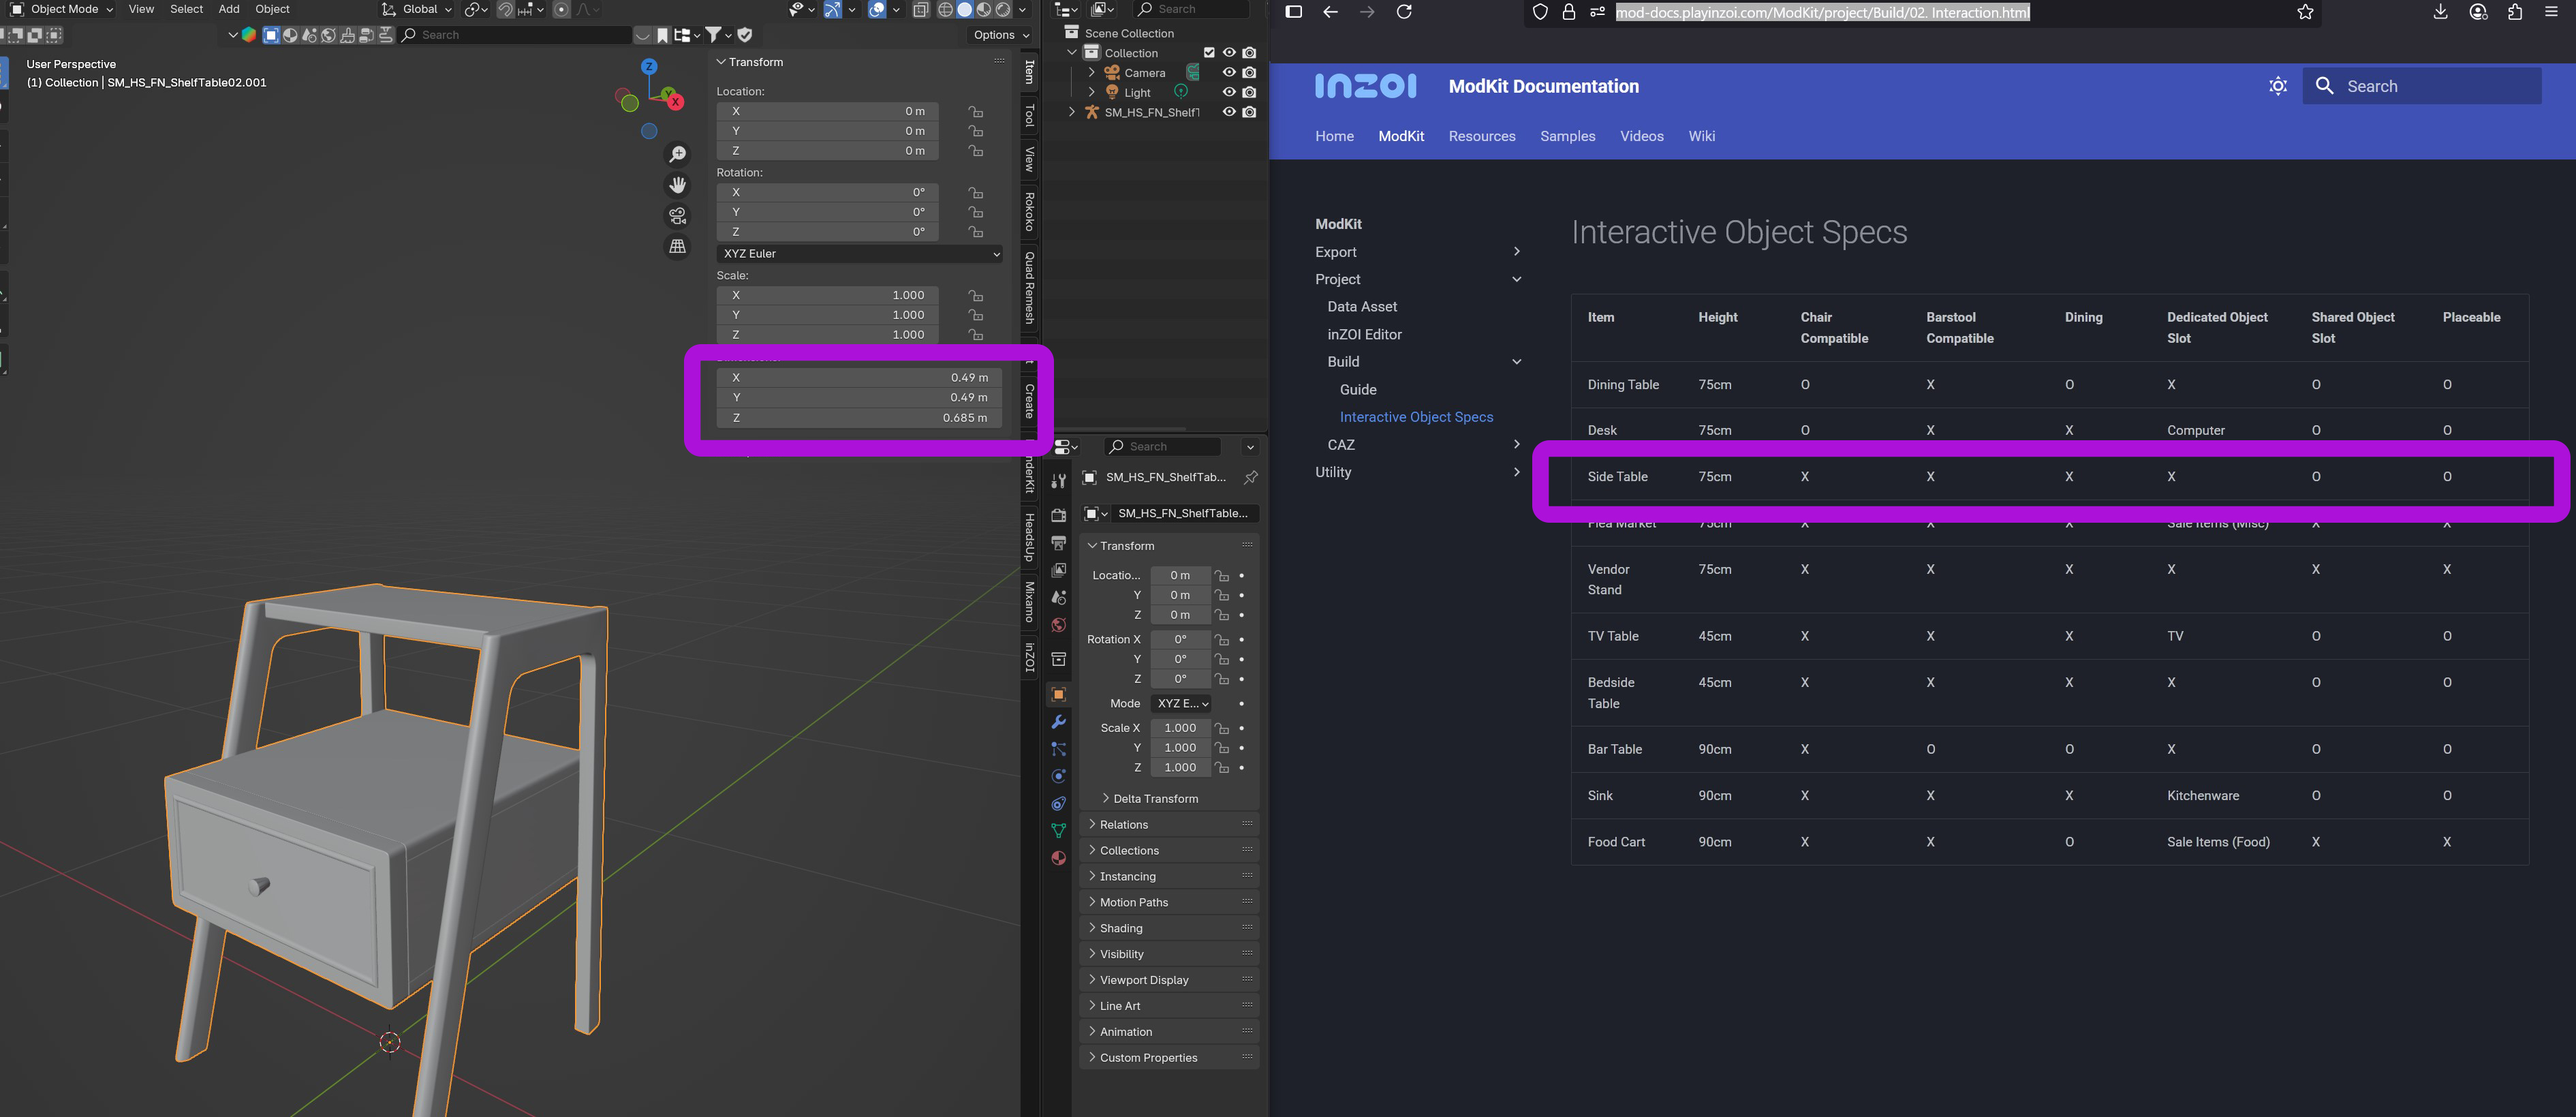The height and width of the screenshot is (1117, 2576).
Task: Toggle snapping magnet icon in header
Action: pos(506,9)
